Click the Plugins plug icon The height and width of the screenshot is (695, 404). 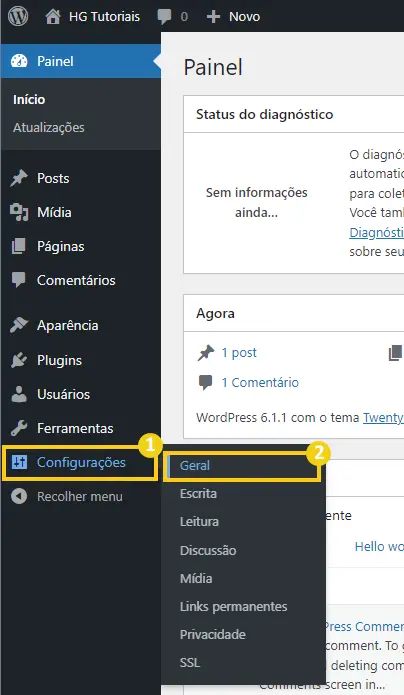pyautogui.click(x=19, y=360)
